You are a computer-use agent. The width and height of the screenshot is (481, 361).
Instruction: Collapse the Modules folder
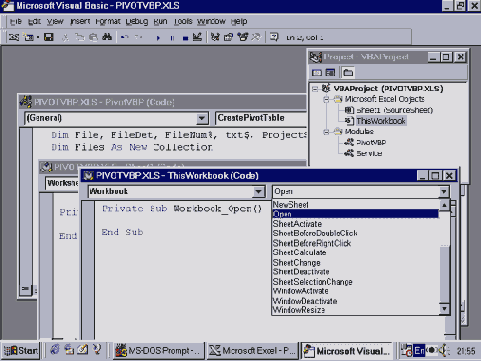point(326,132)
